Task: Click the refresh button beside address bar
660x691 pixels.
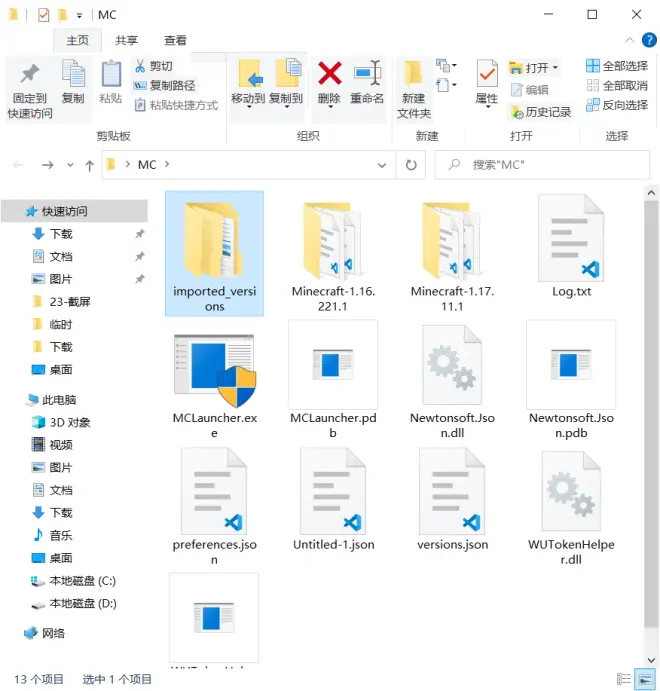Action: 411,165
